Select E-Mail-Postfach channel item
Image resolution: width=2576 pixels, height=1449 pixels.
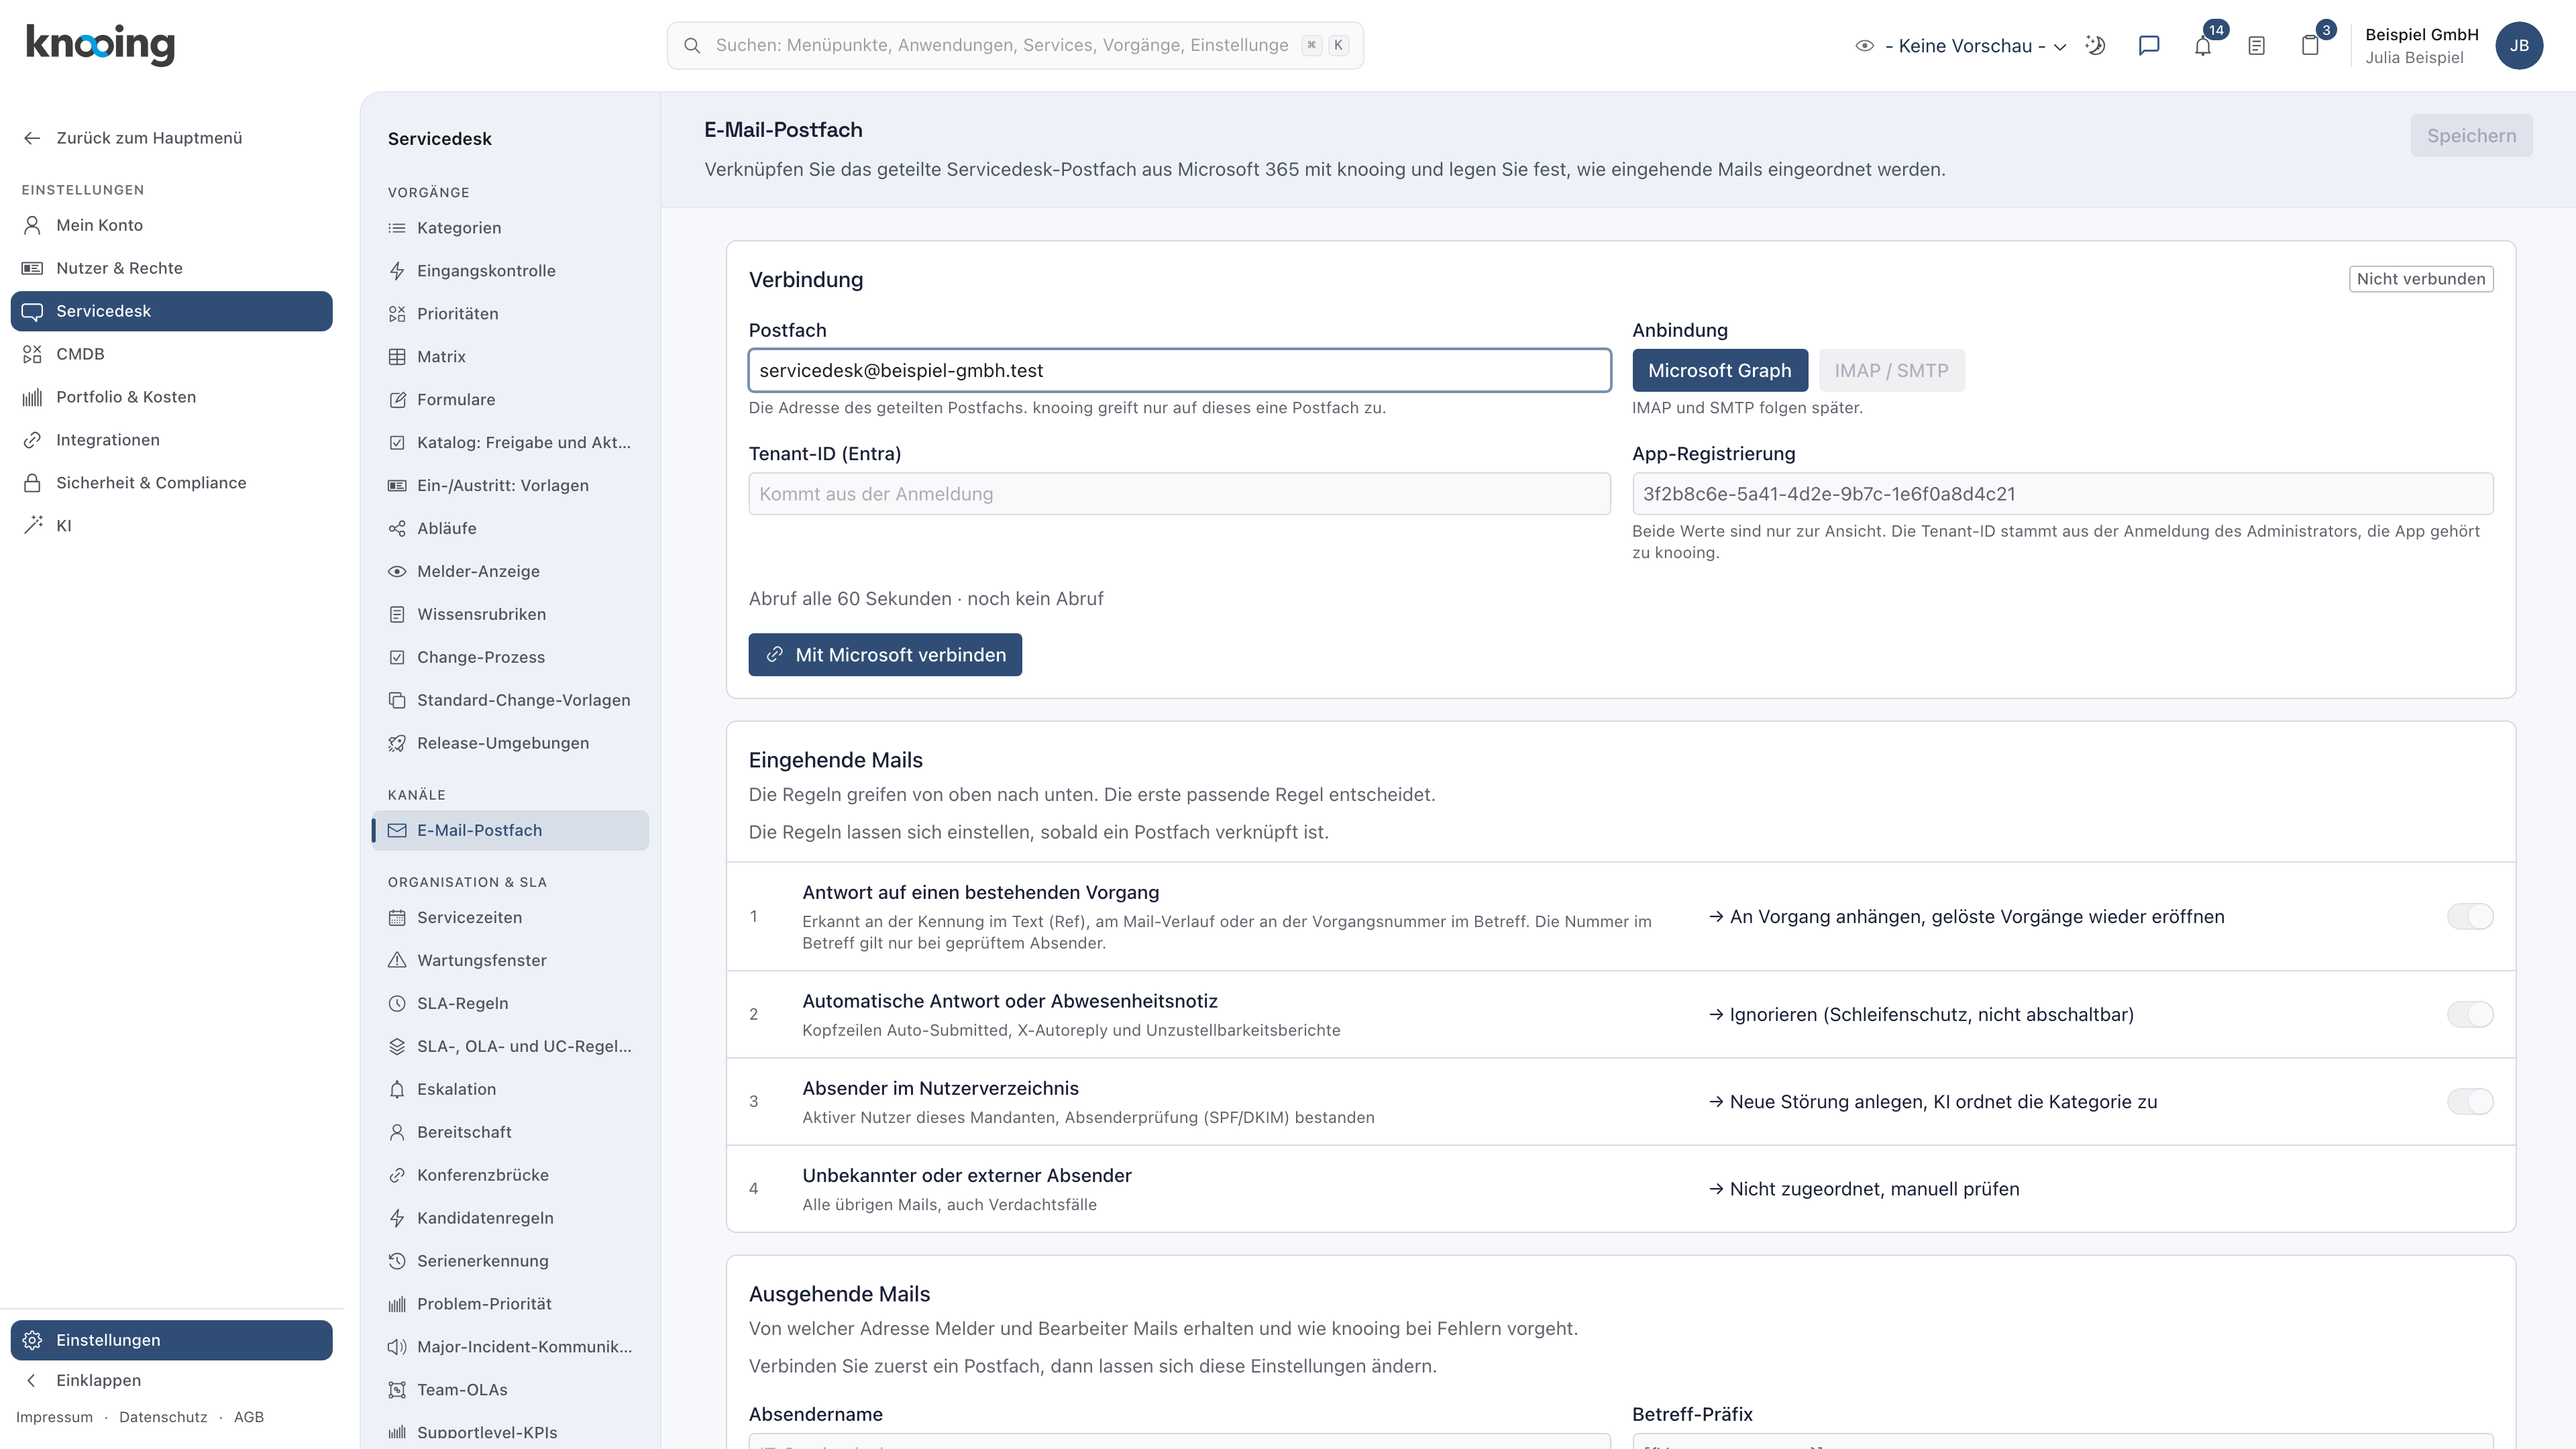pos(510,831)
